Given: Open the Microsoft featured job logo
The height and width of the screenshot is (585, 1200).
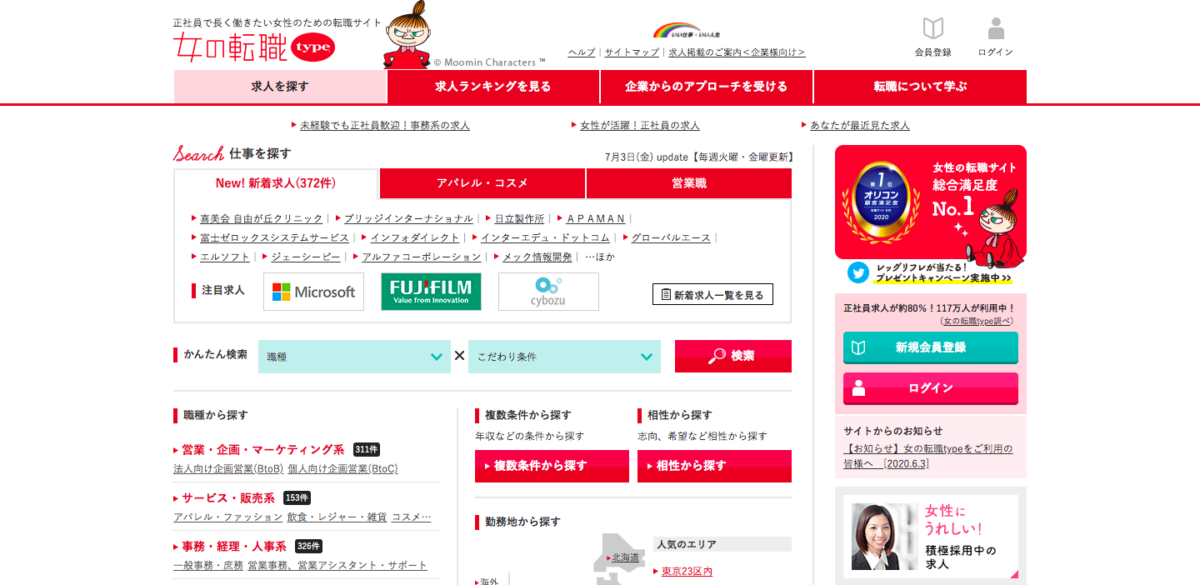Looking at the screenshot, I should [313, 292].
